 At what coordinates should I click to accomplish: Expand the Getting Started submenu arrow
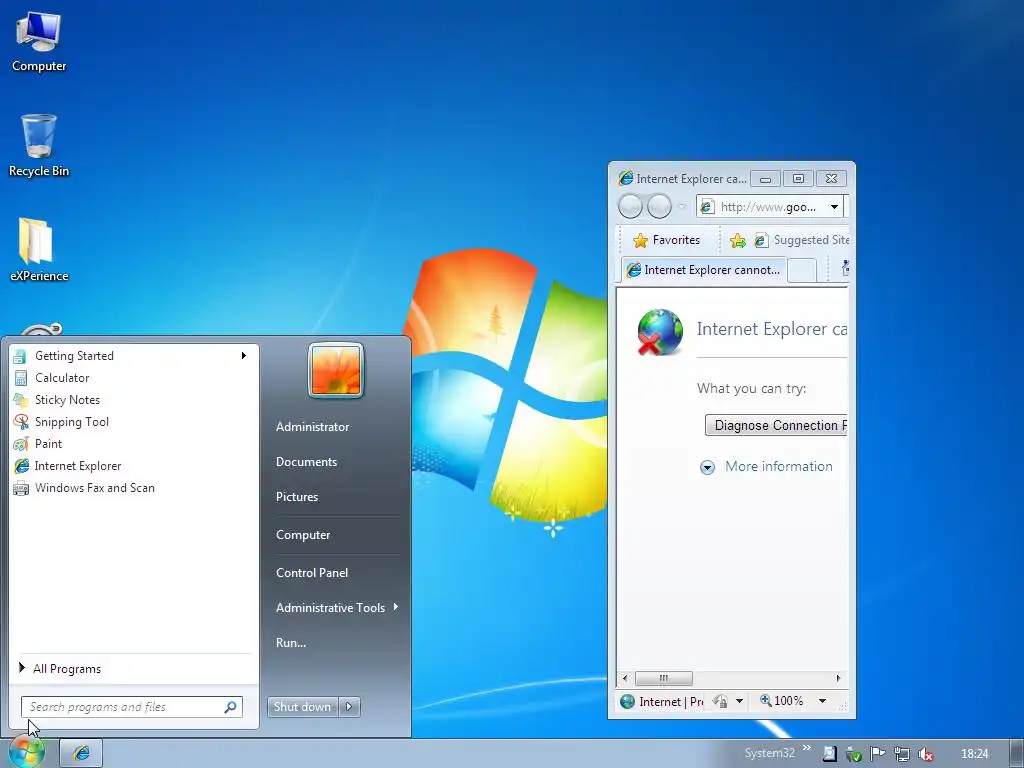click(244, 356)
